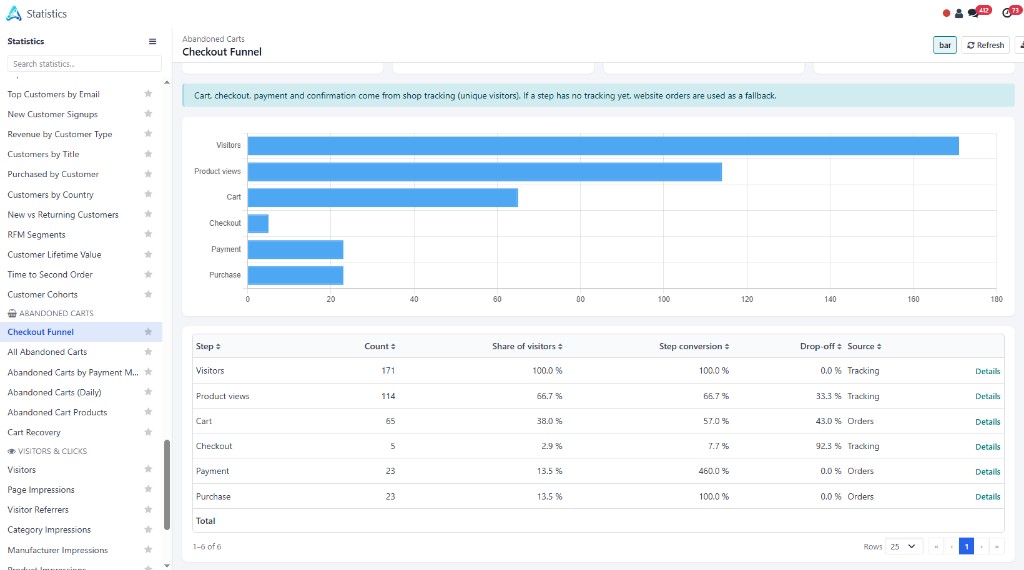This screenshot has width=1024, height=570.
Task: Star the Customer Lifetime Value report
Action: click(148, 254)
